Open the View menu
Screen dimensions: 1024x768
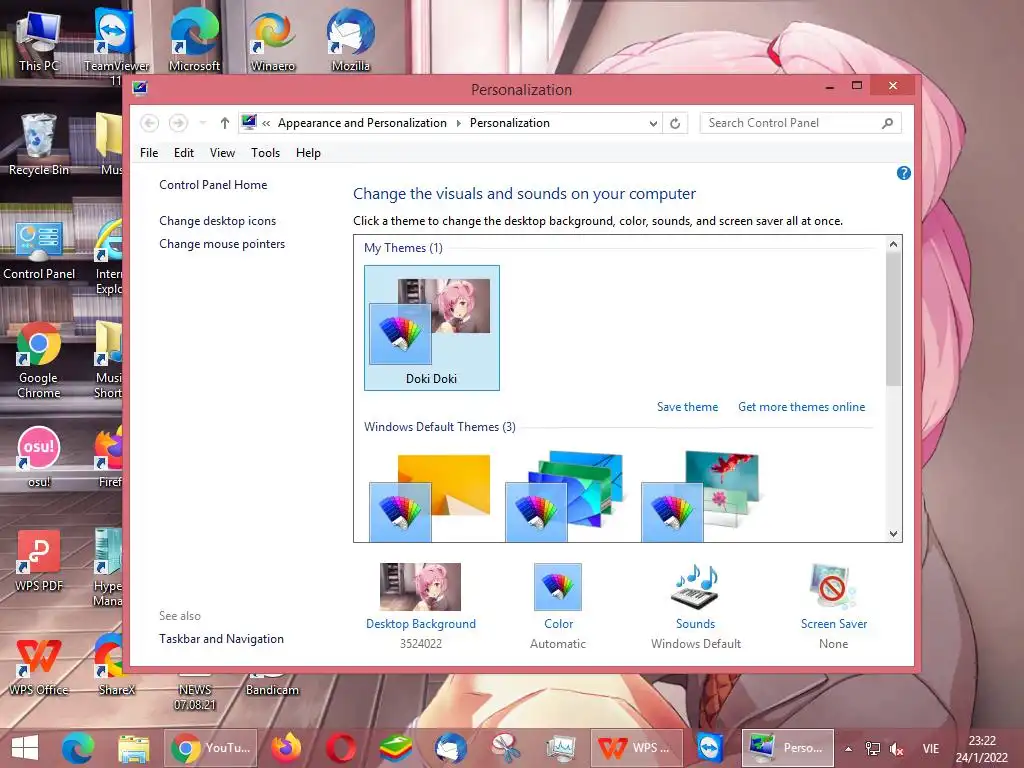pyautogui.click(x=222, y=153)
